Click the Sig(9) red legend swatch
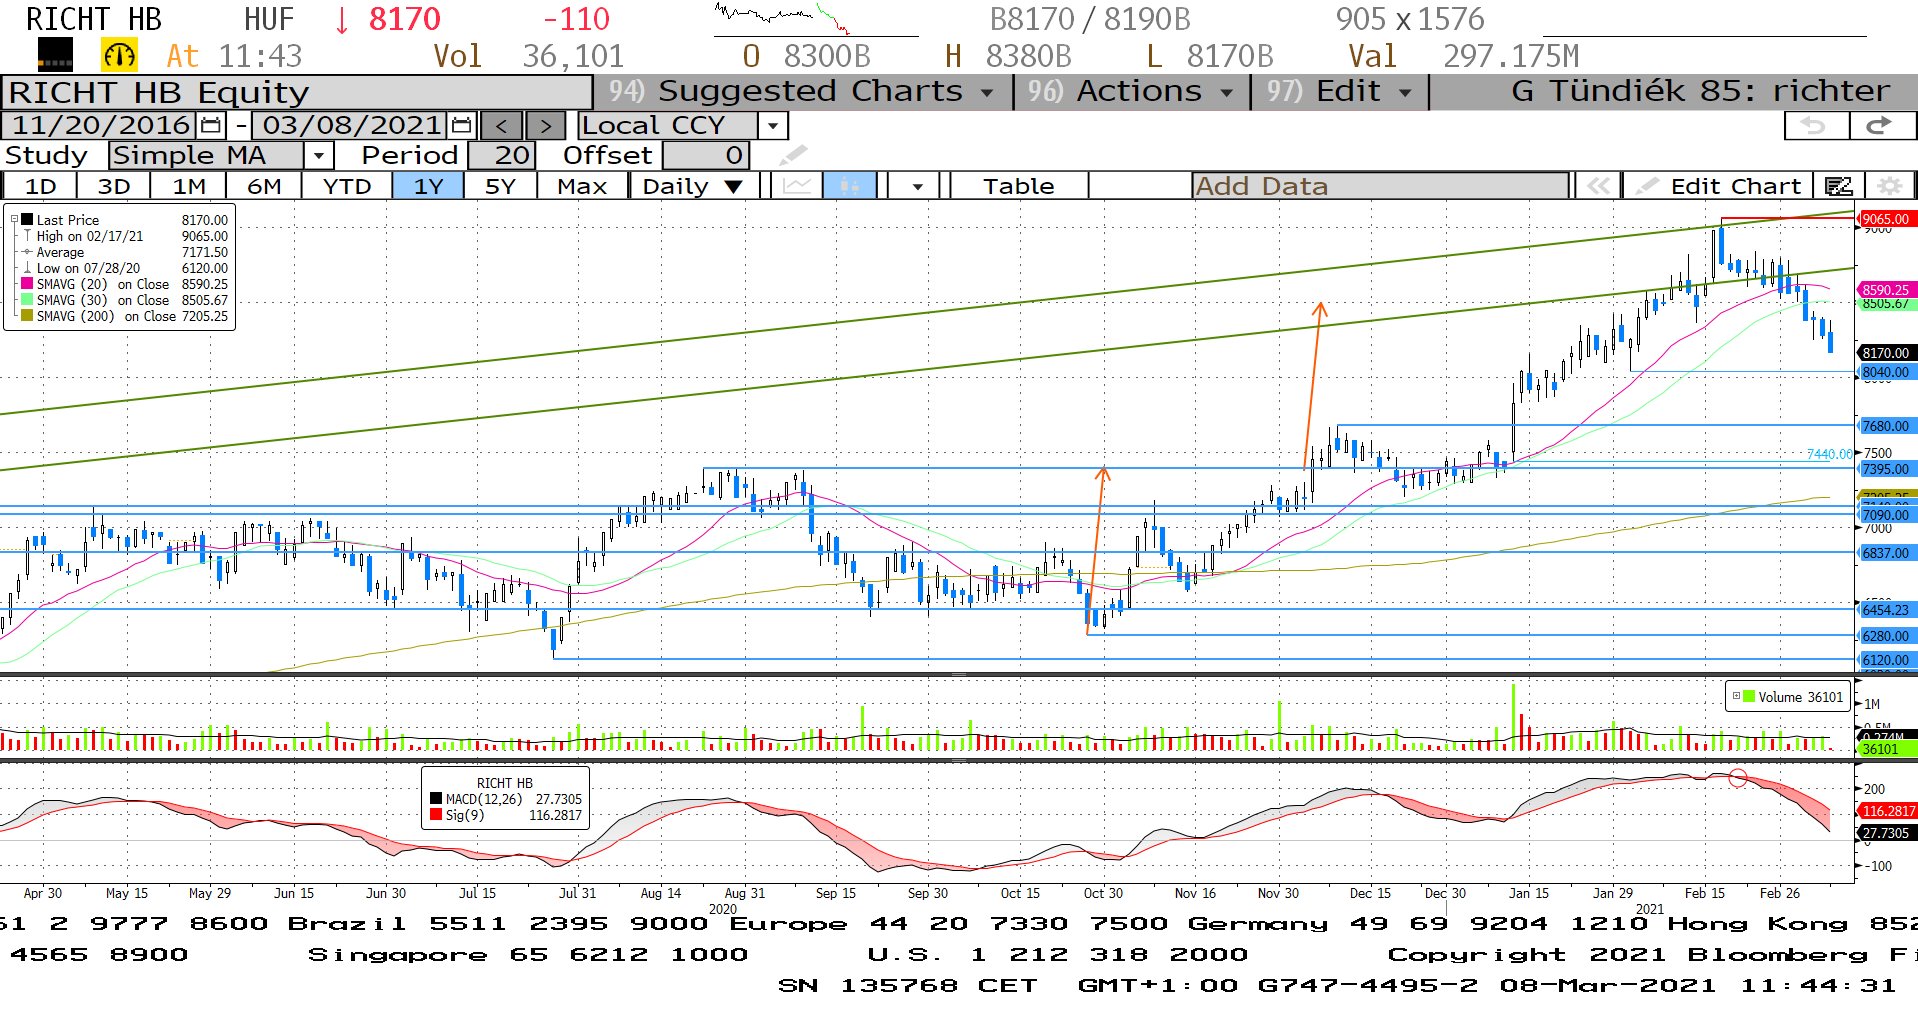 point(436,815)
